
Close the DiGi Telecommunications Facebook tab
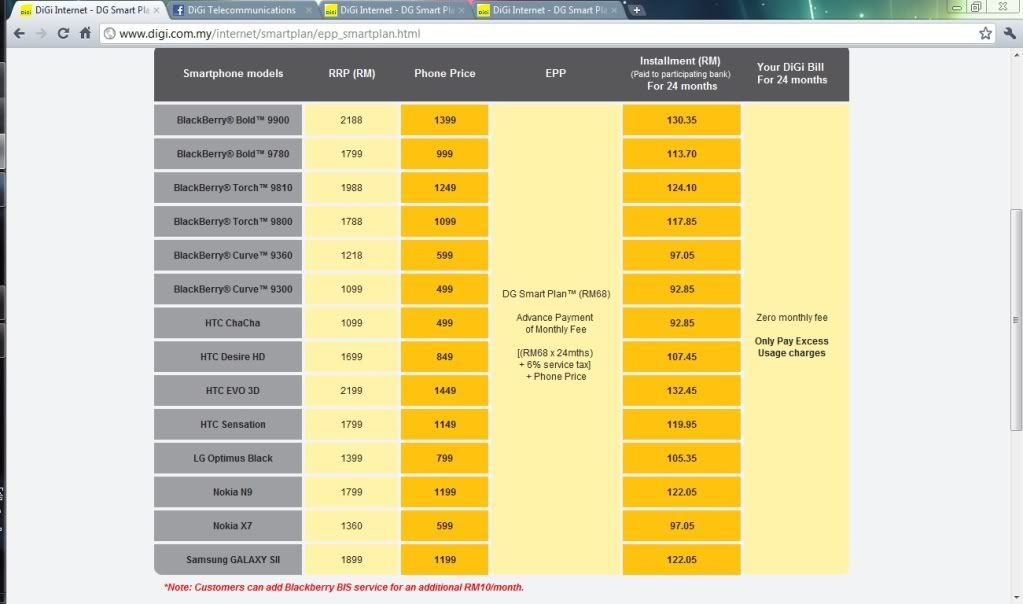[309, 10]
